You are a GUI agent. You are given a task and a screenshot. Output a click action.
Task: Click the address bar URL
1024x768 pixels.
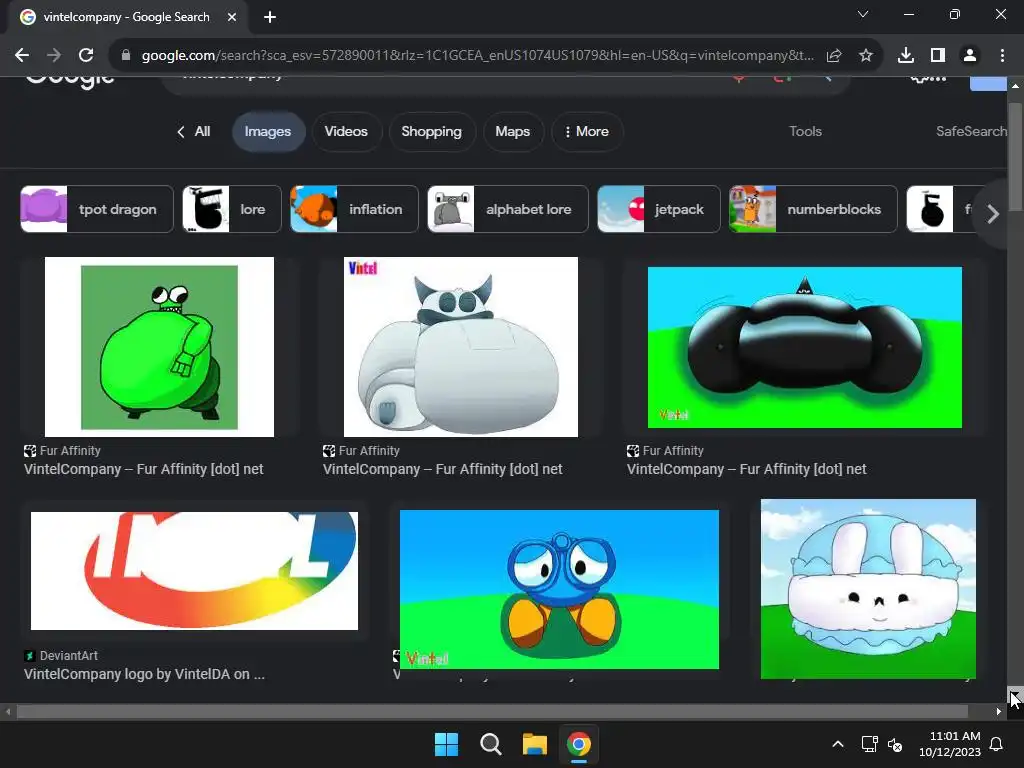pyautogui.click(x=477, y=56)
